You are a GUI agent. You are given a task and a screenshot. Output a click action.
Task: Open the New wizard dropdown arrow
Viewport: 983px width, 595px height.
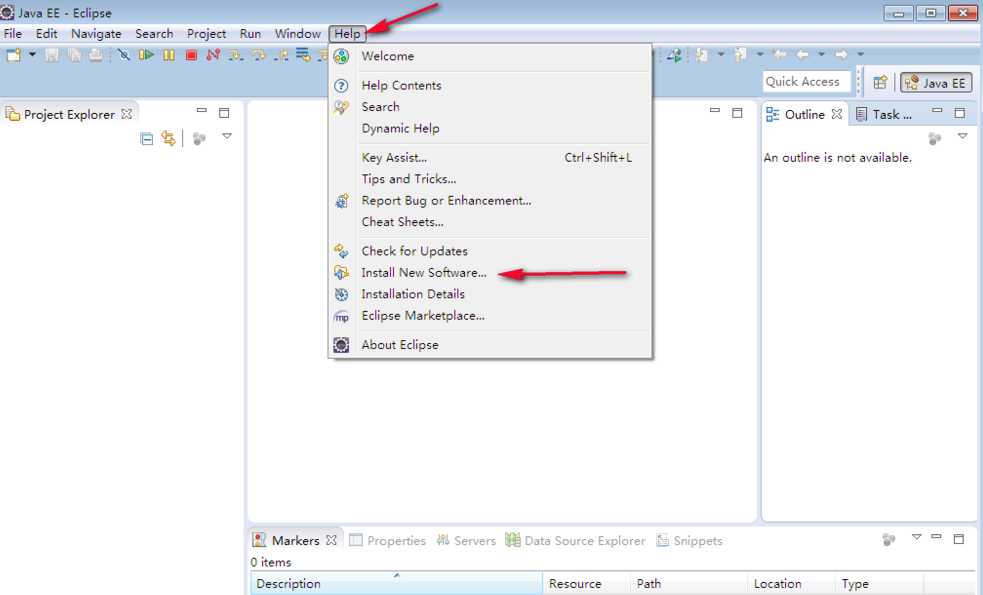[x=32, y=55]
